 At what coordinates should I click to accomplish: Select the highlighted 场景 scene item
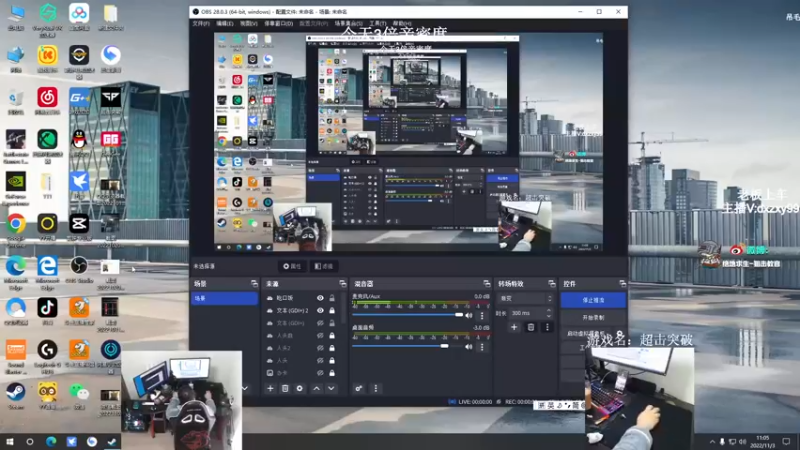pos(224,298)
